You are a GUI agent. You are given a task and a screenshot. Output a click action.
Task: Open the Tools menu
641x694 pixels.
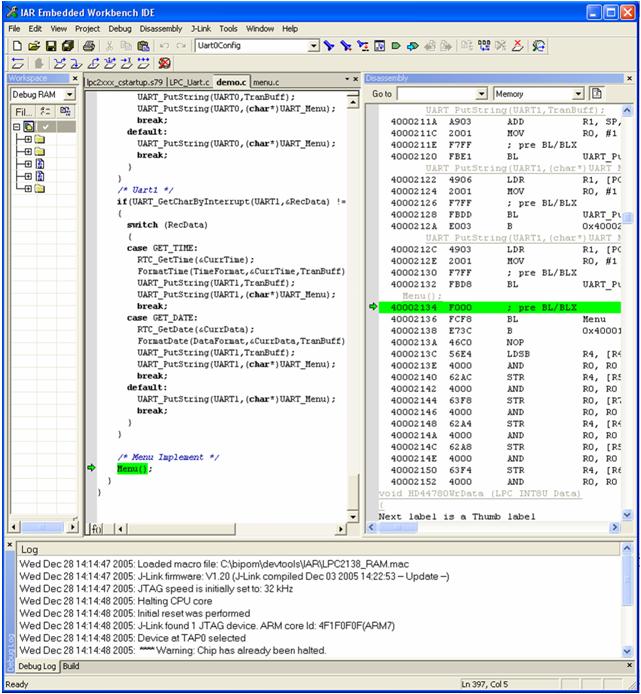point(228,29)
